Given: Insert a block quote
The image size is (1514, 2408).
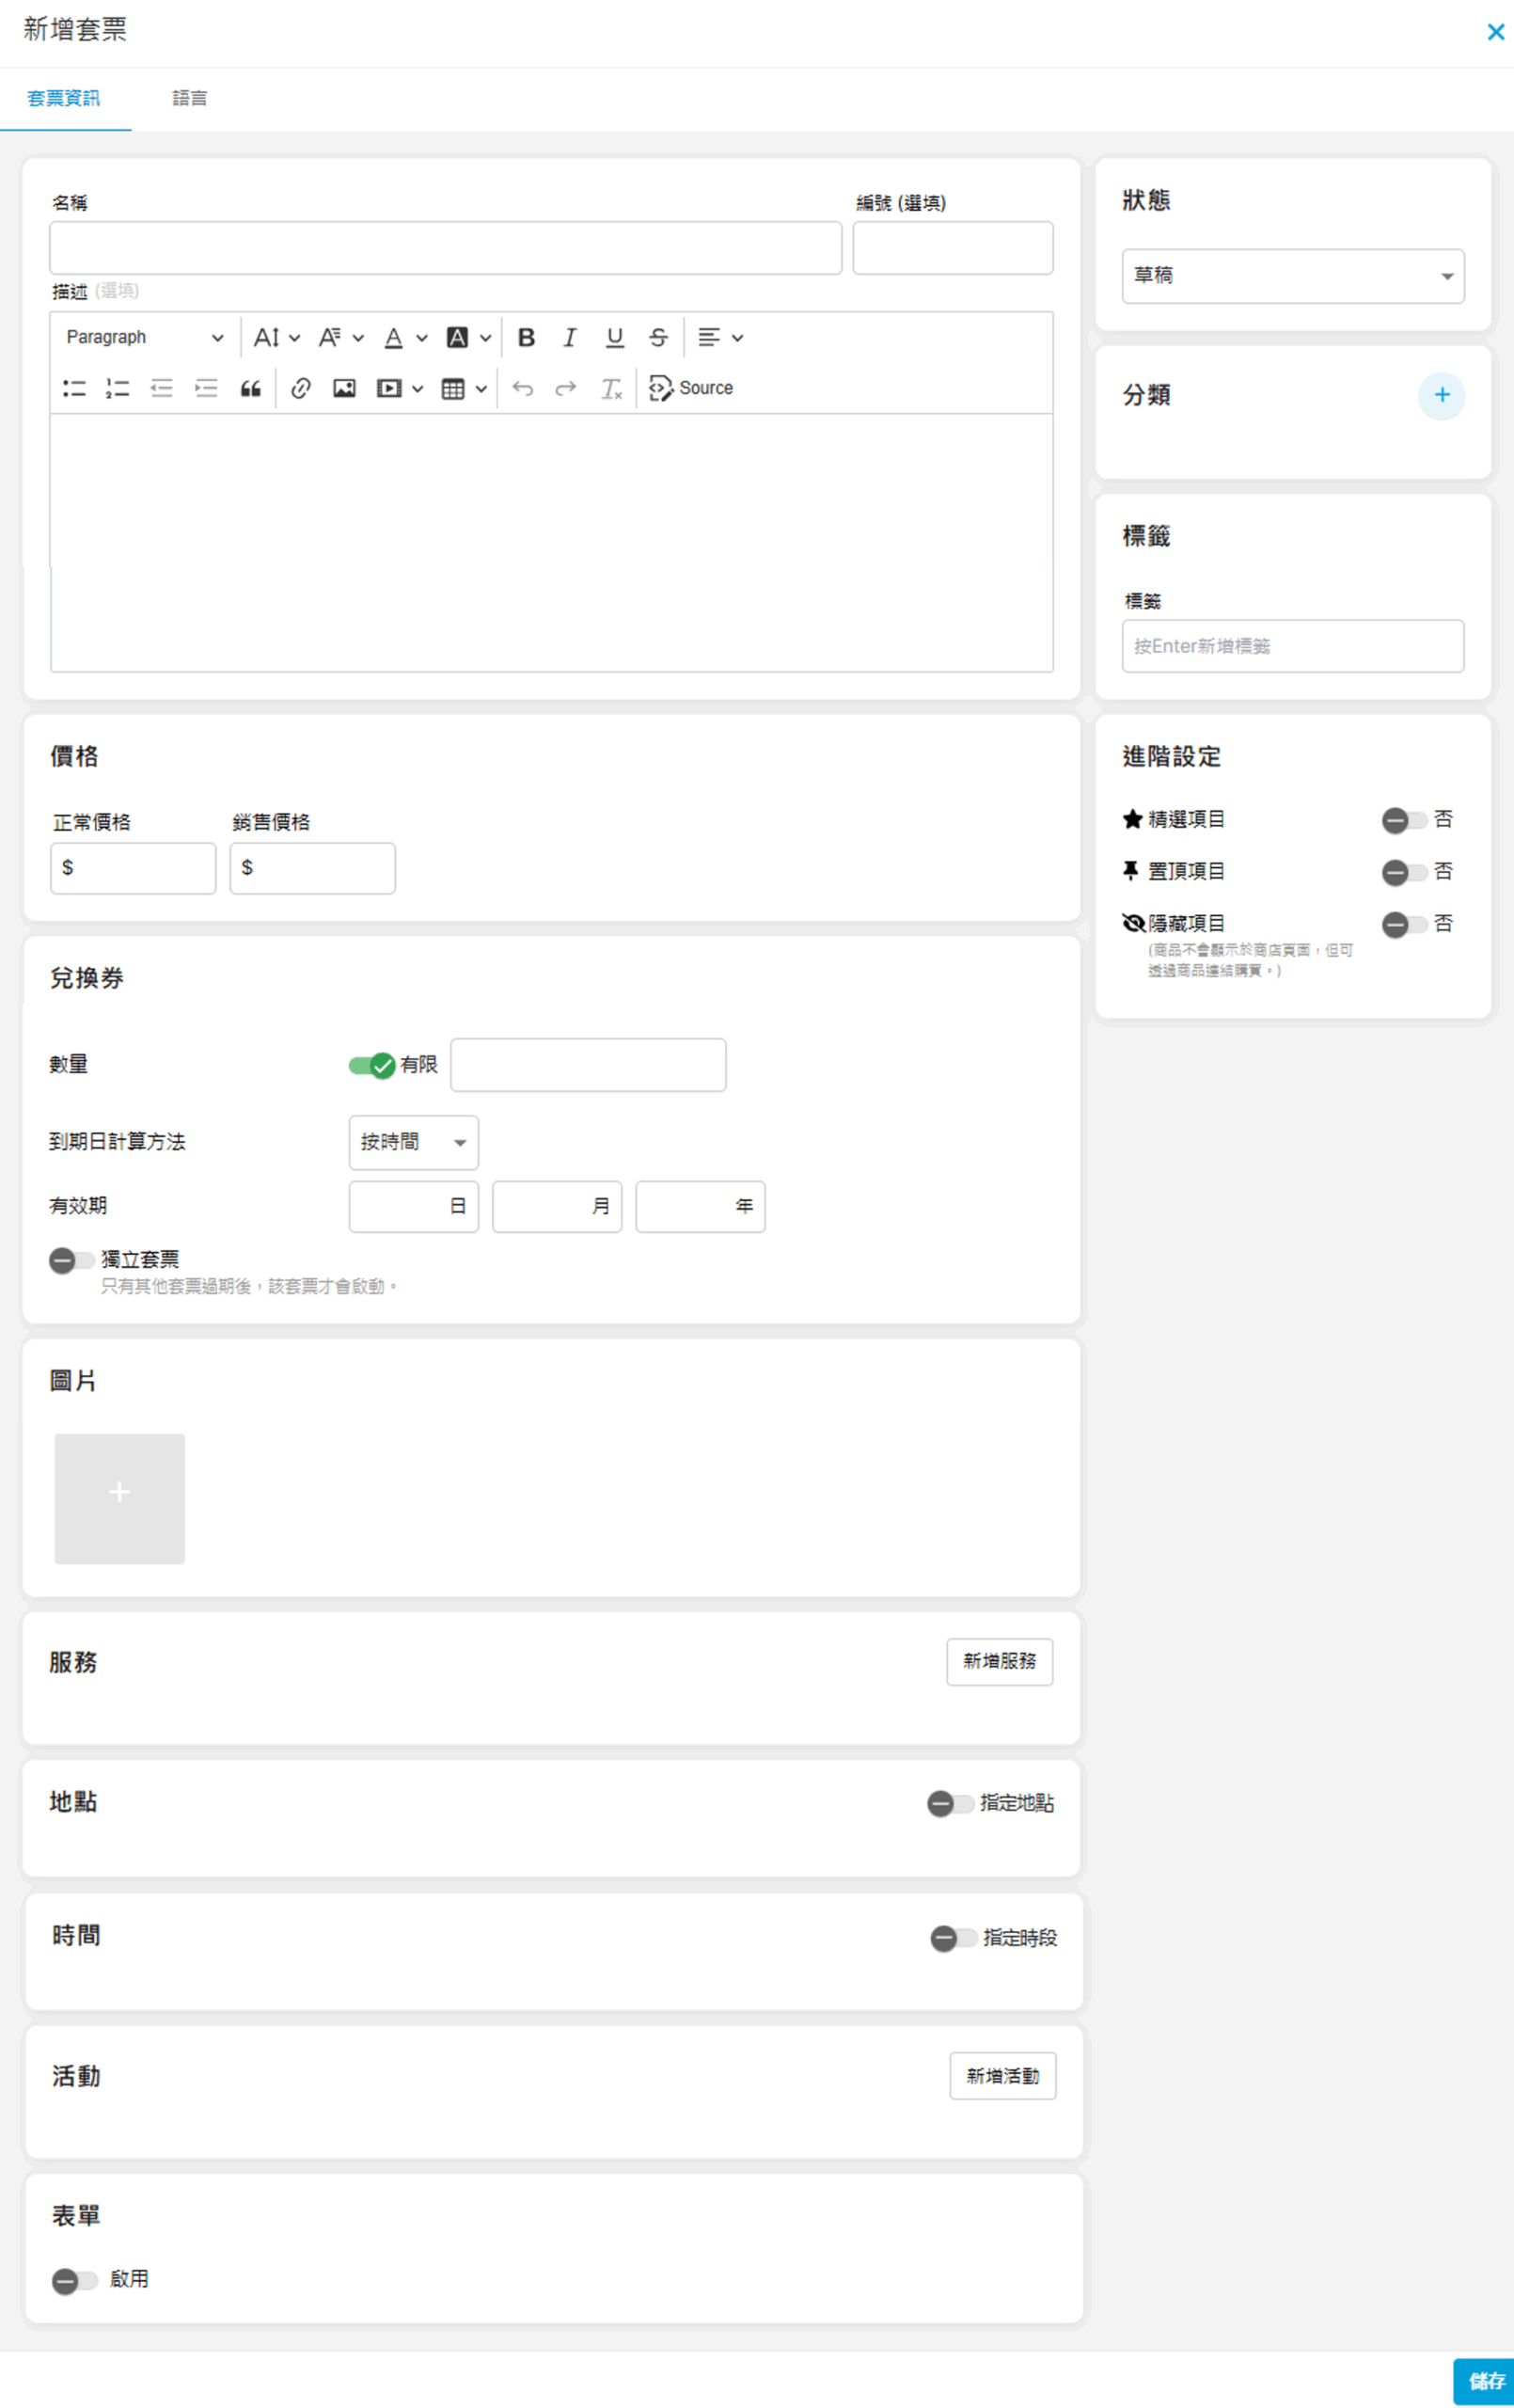Looking at the screenshot, I should pos(250,388).
